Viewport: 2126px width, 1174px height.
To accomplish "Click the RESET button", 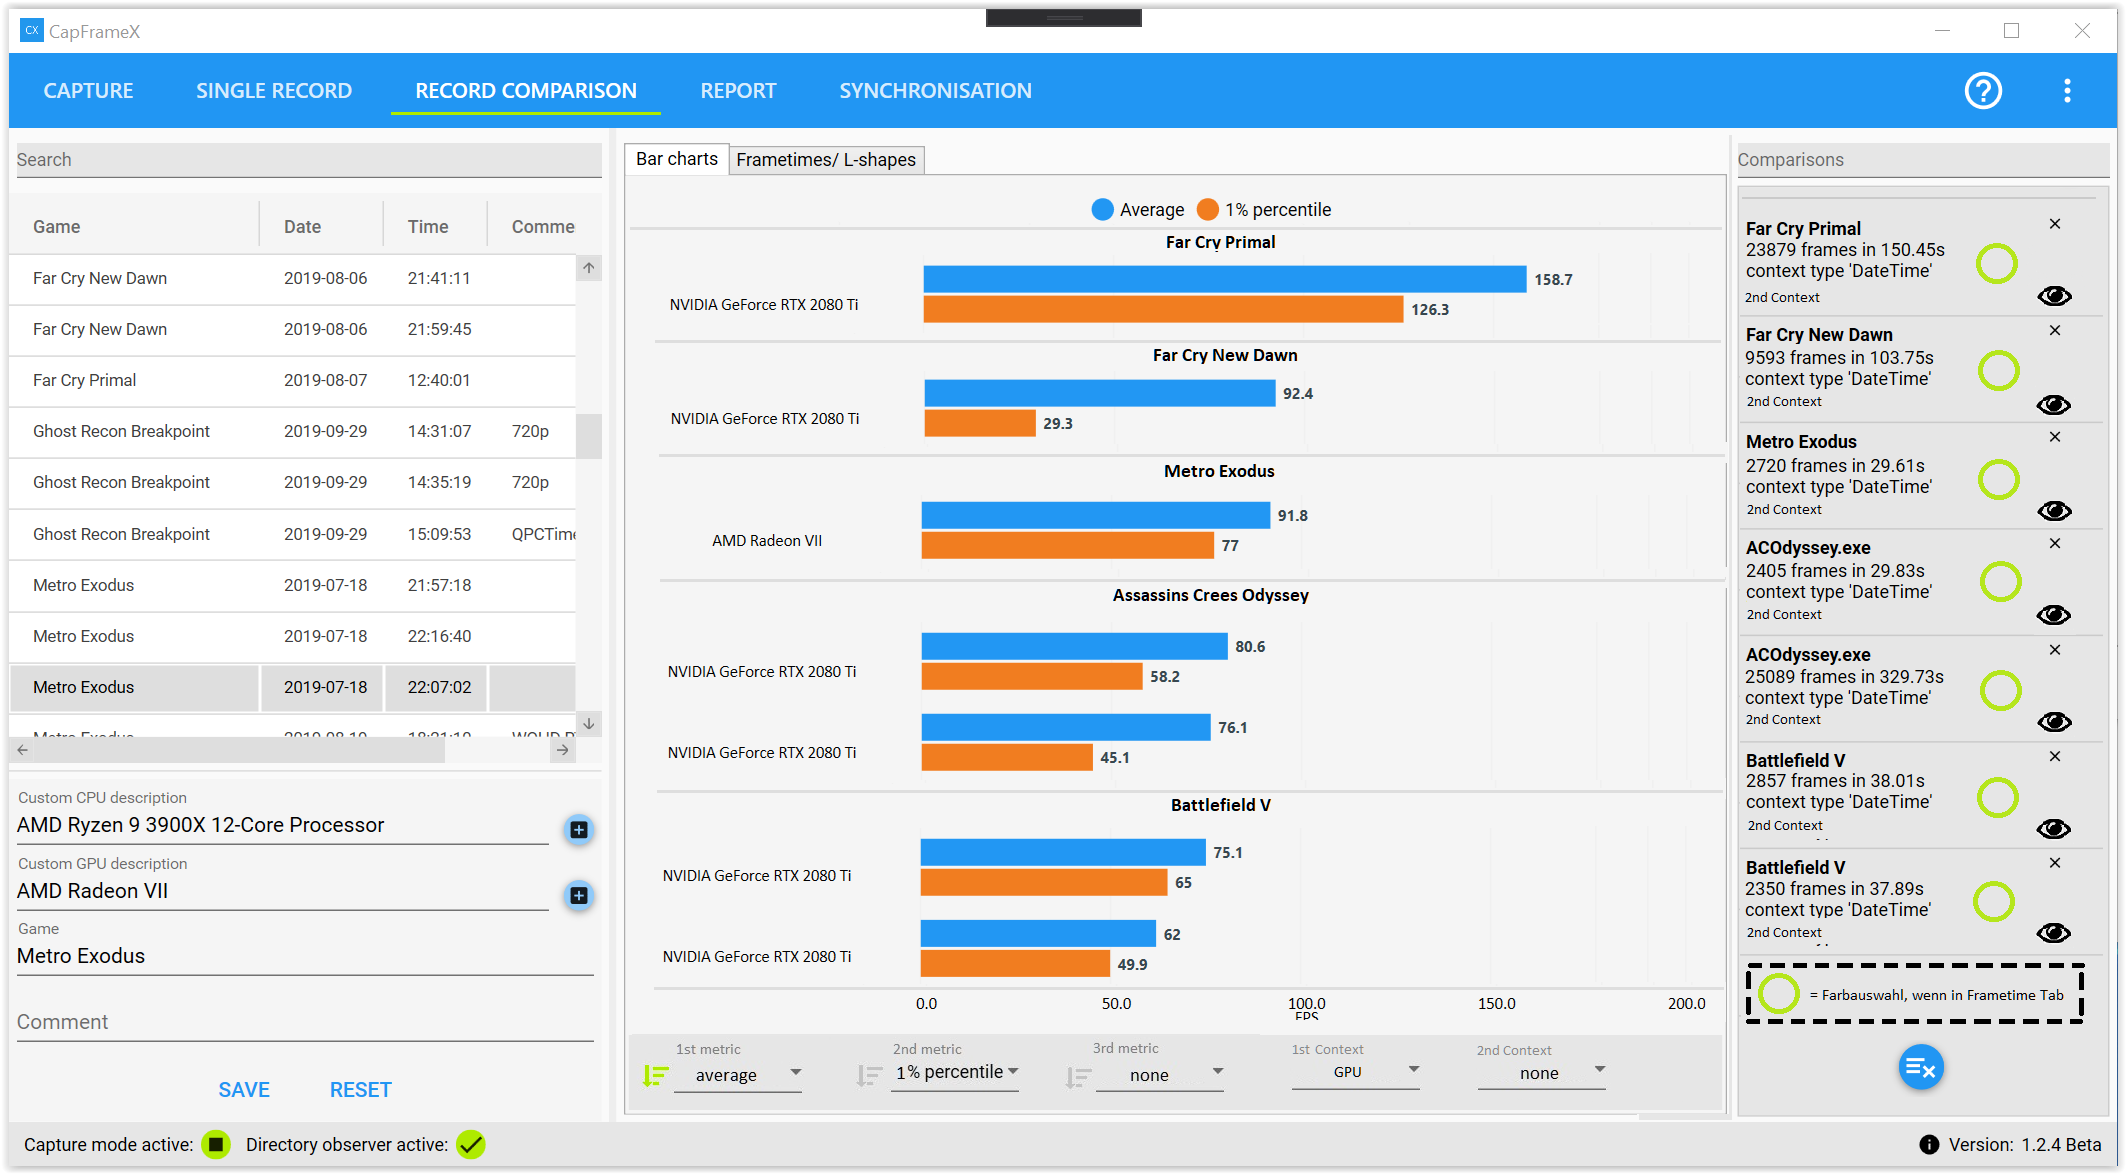I will point(360,1089).
